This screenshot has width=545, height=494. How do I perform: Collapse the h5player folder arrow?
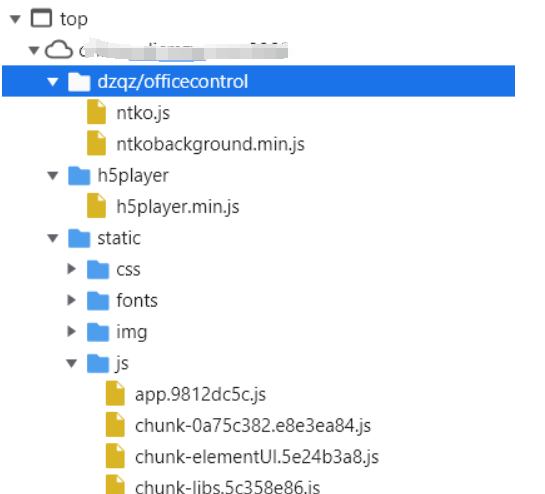point(52,176)
